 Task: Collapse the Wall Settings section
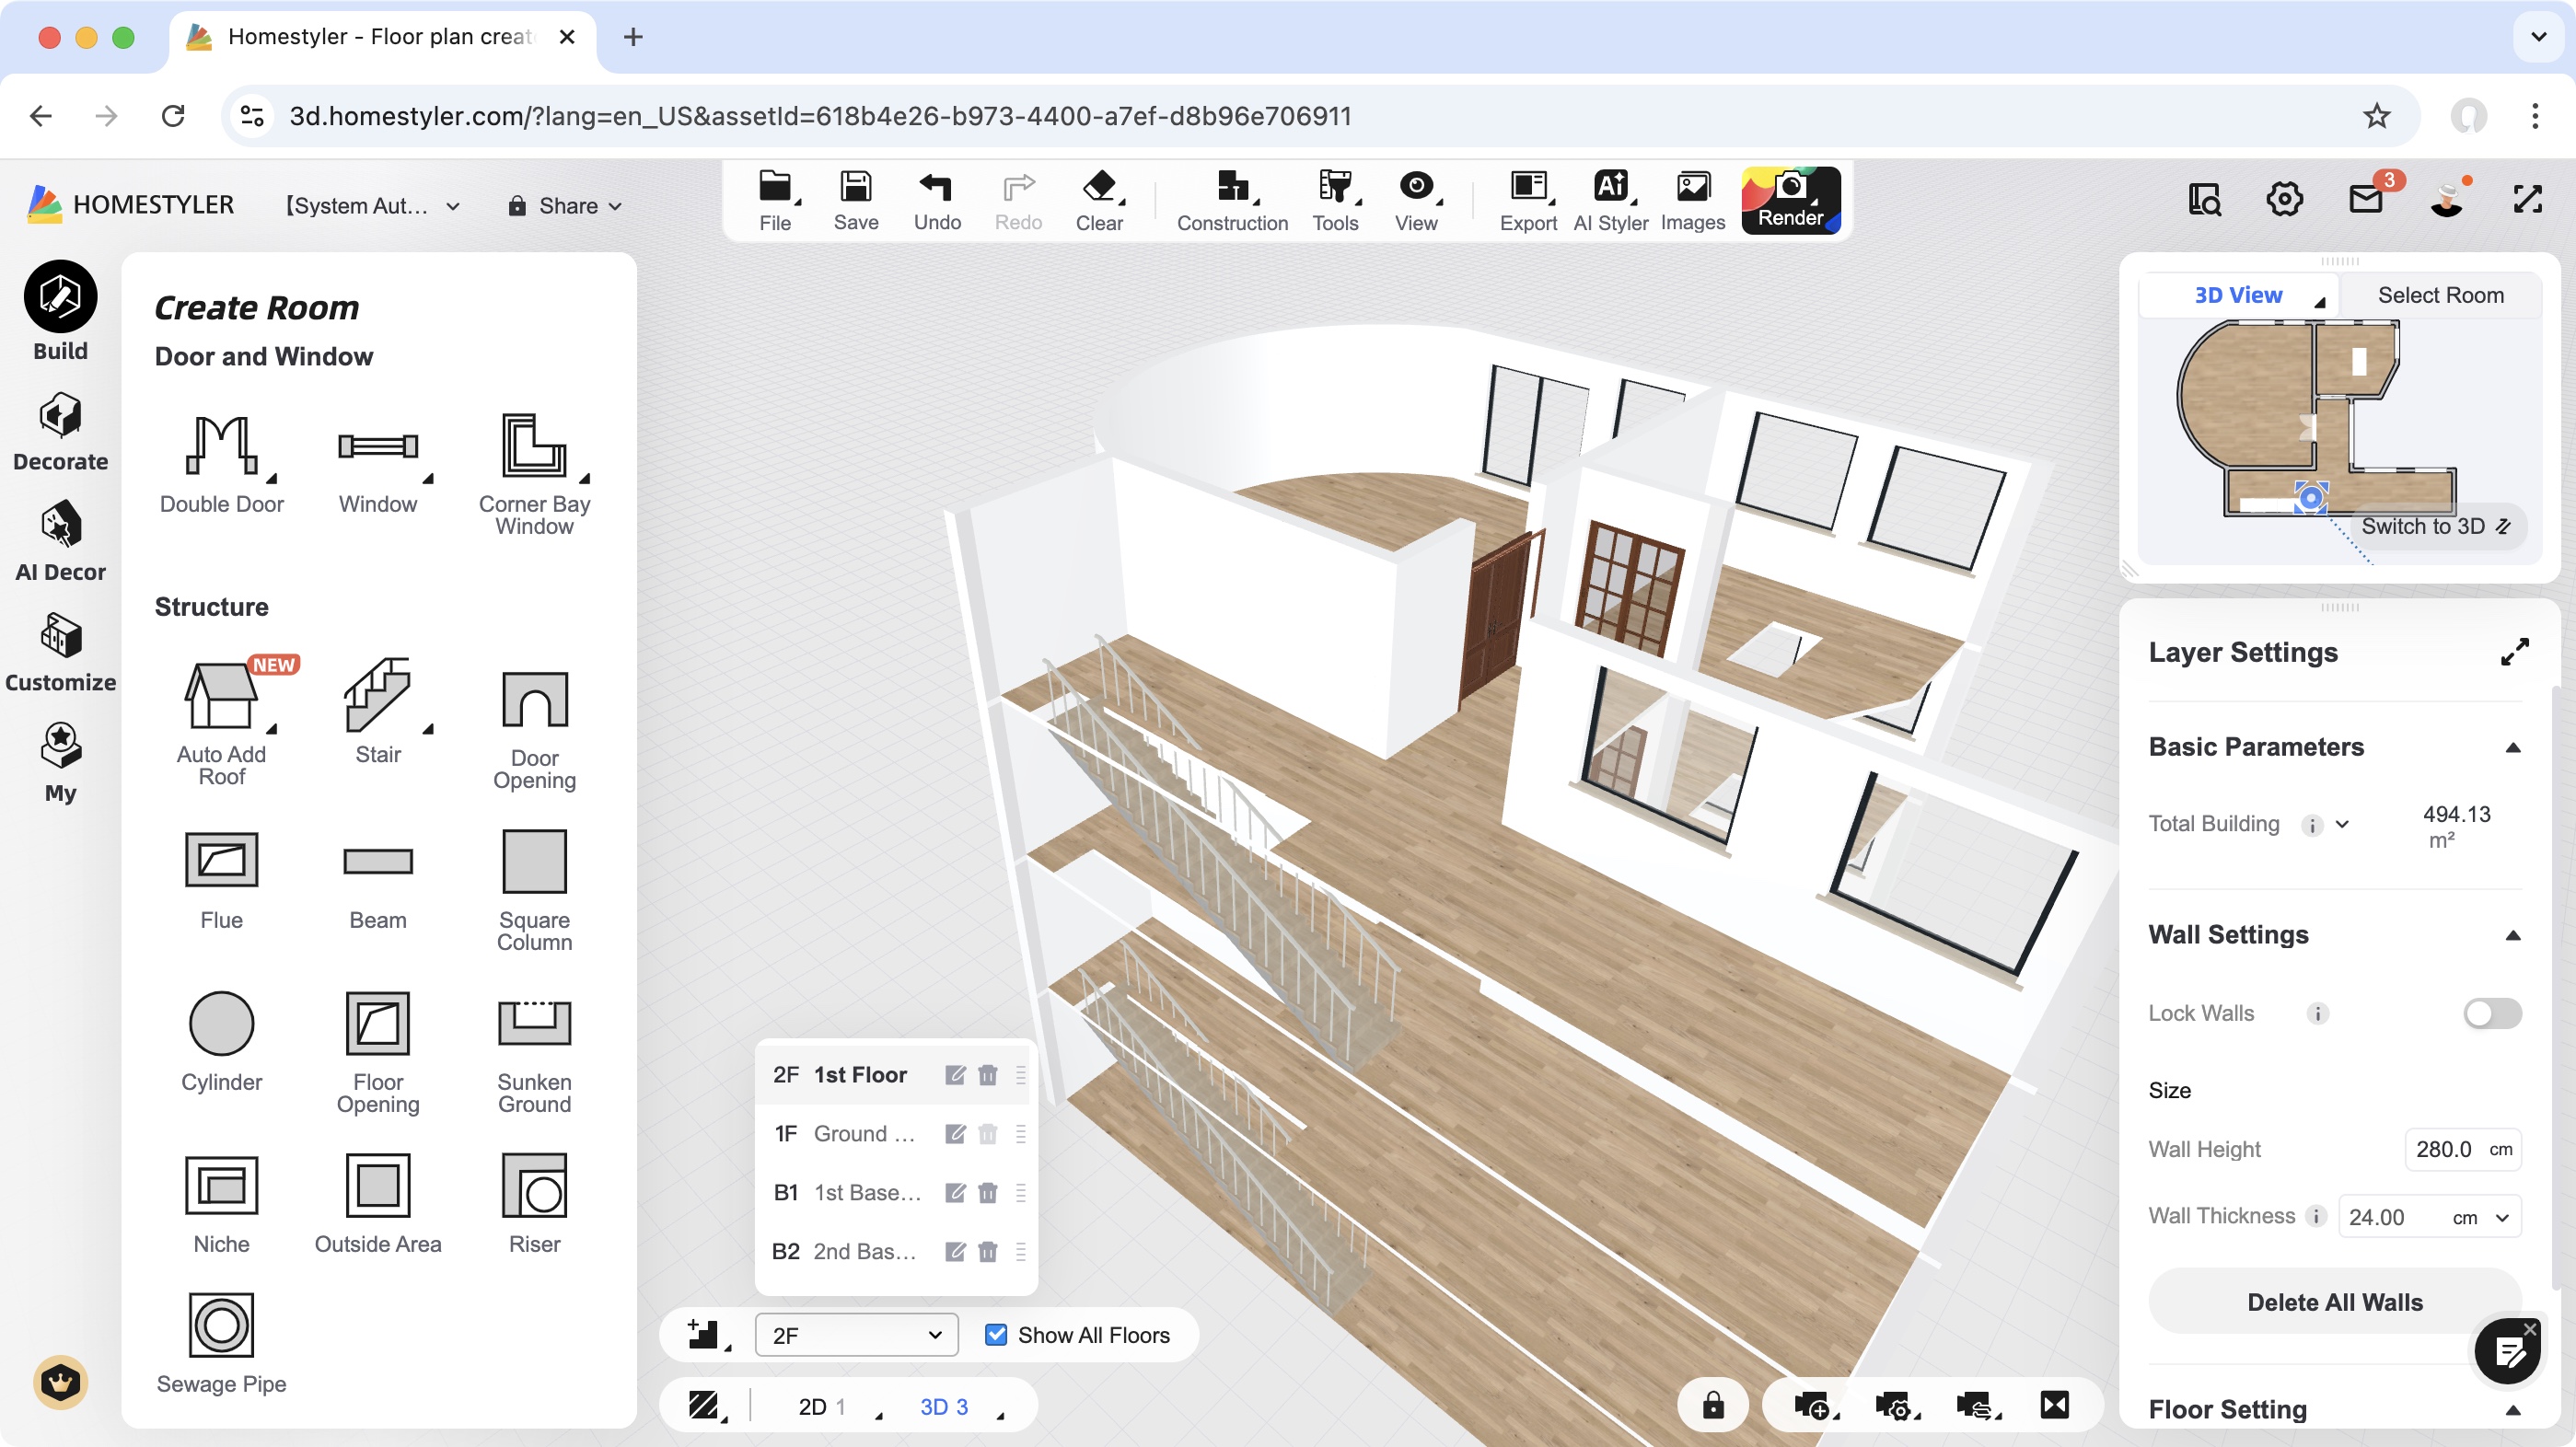(2514, 936)
